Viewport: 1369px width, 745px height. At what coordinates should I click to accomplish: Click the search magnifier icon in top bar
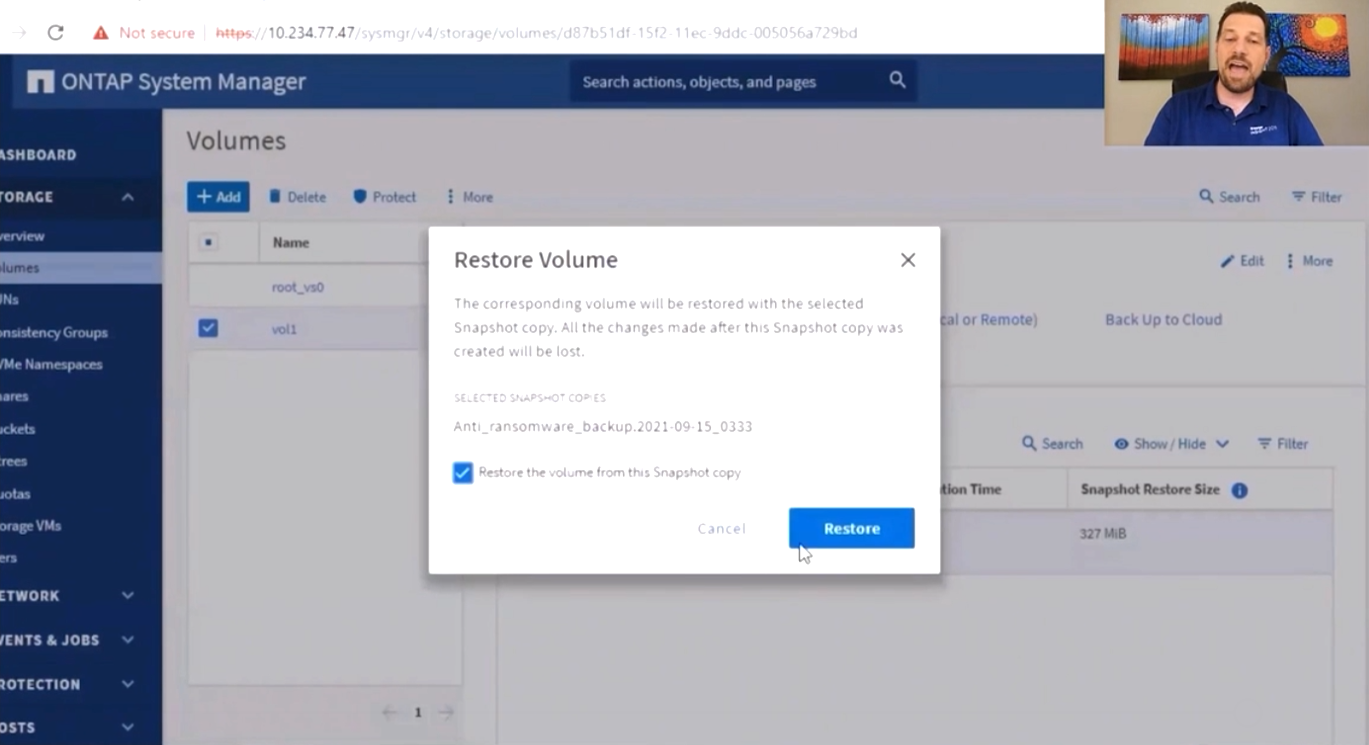click(897, 80)
